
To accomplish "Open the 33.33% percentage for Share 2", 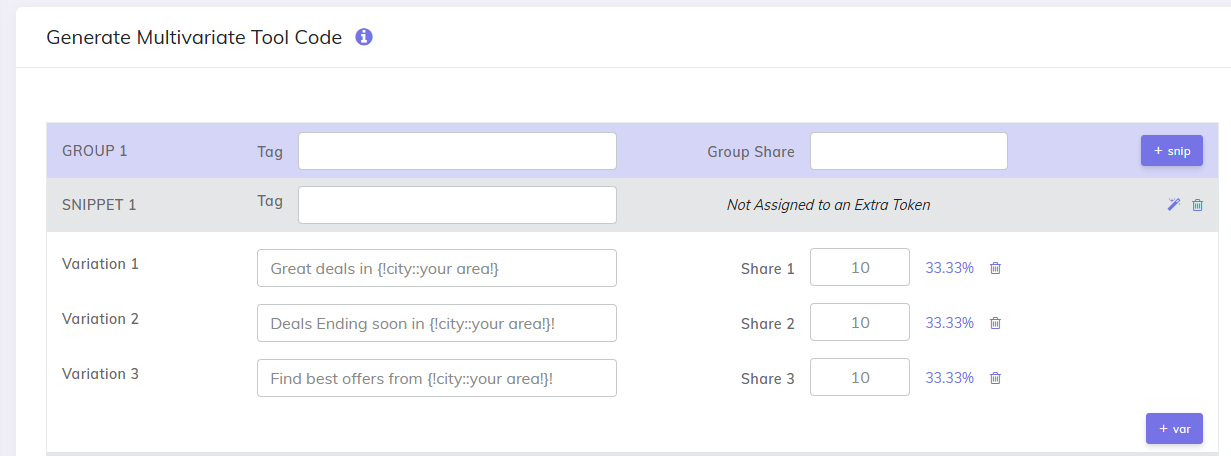I will (x=949, y=323).
